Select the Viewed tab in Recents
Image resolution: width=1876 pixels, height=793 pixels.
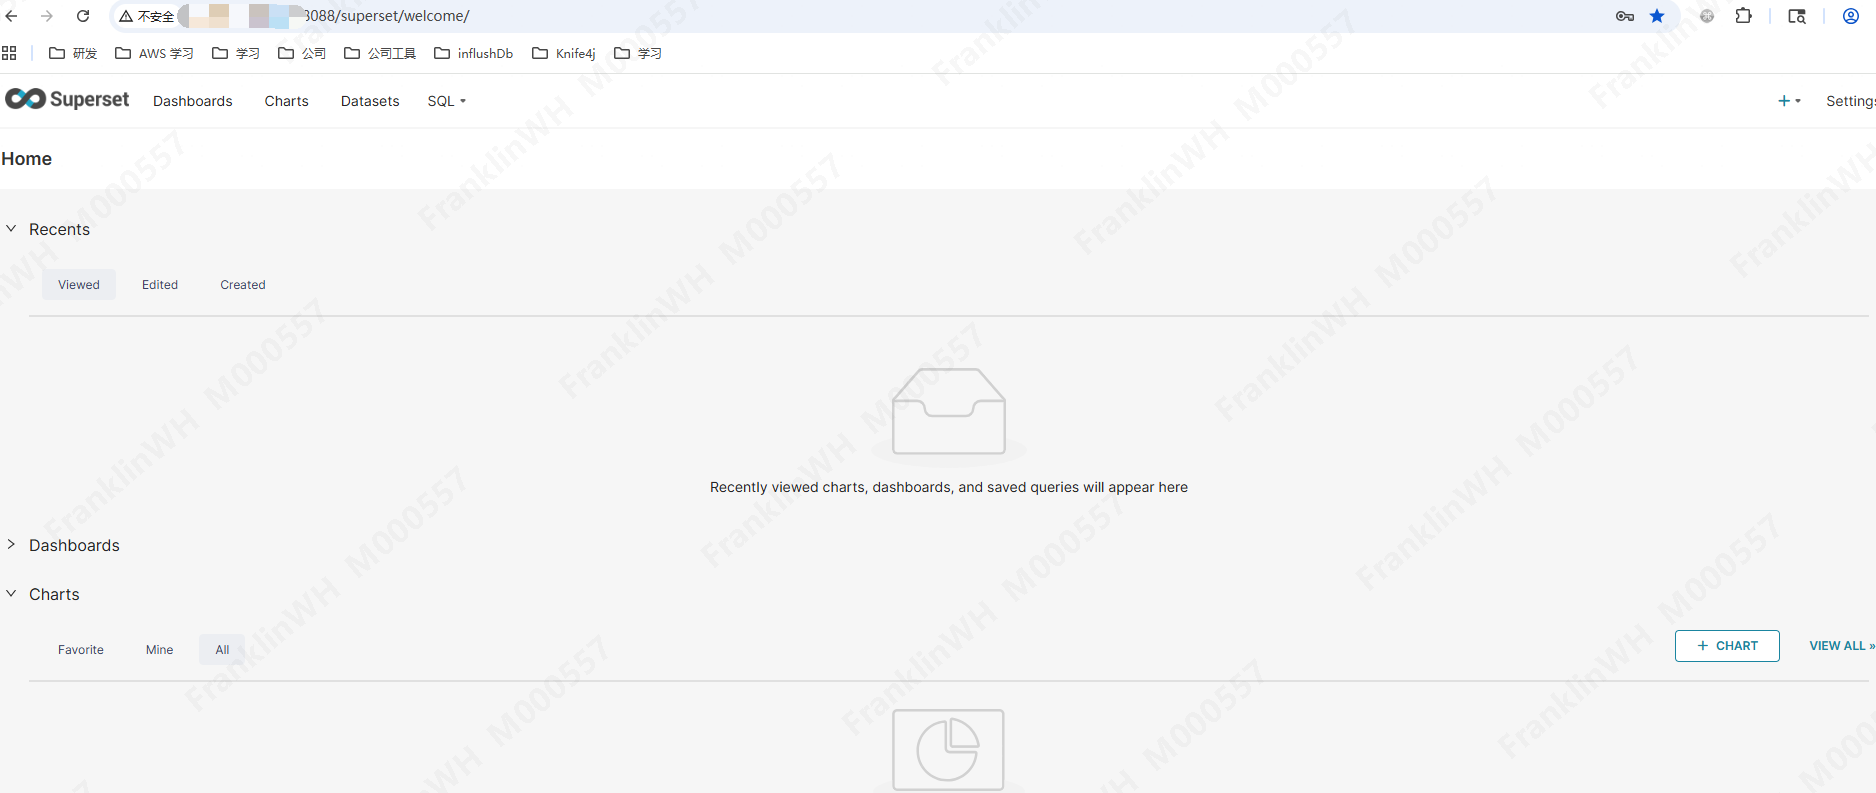click(x=79, y=285)
